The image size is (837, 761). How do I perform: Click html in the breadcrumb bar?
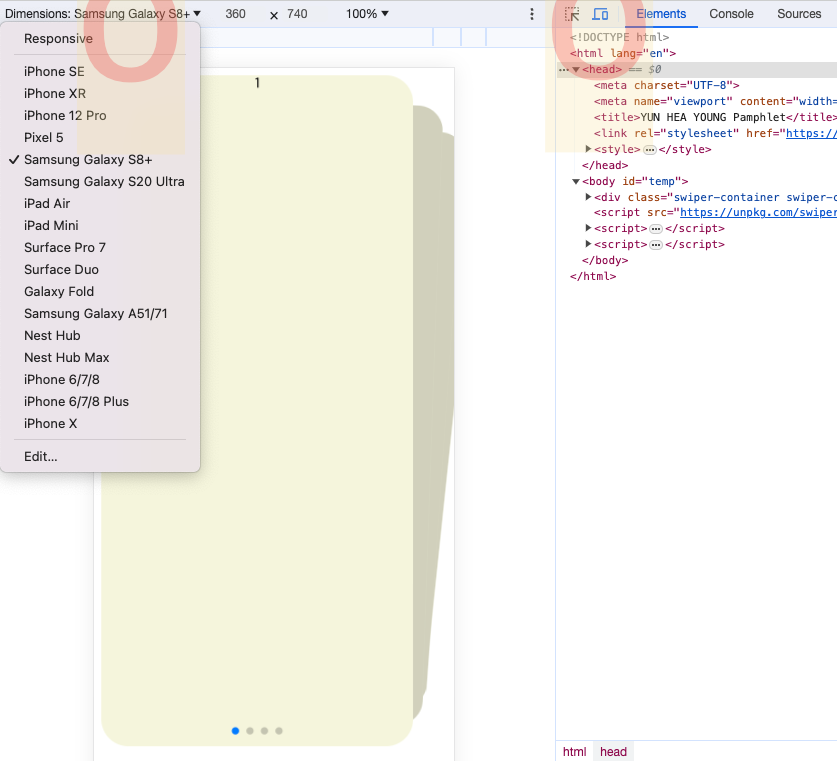point(574,751)
